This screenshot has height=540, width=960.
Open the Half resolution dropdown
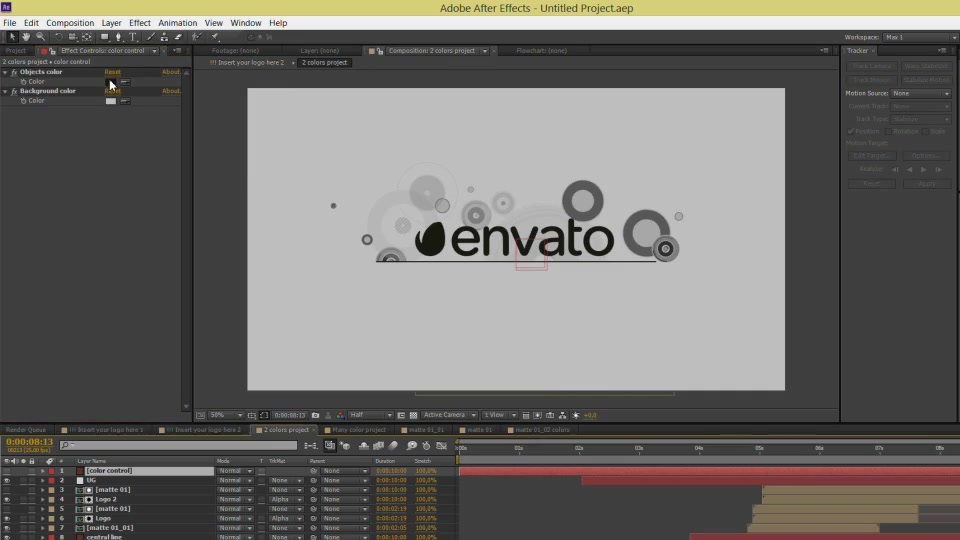pyautogui.click(x=370, y=415)
